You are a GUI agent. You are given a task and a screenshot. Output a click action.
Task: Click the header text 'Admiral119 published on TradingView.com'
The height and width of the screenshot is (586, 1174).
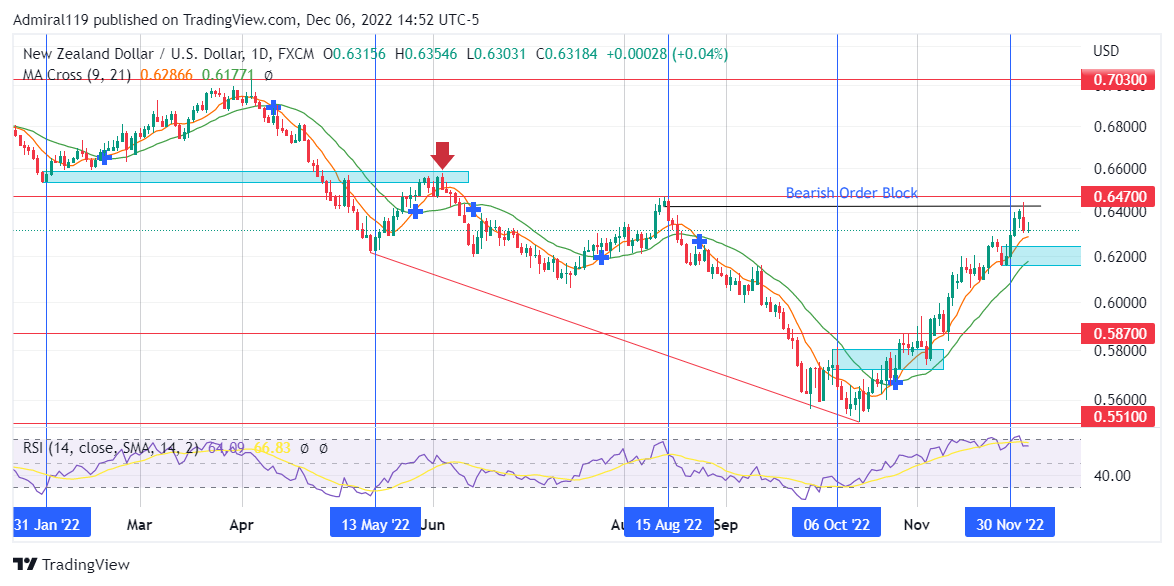[x=156, y=20]
